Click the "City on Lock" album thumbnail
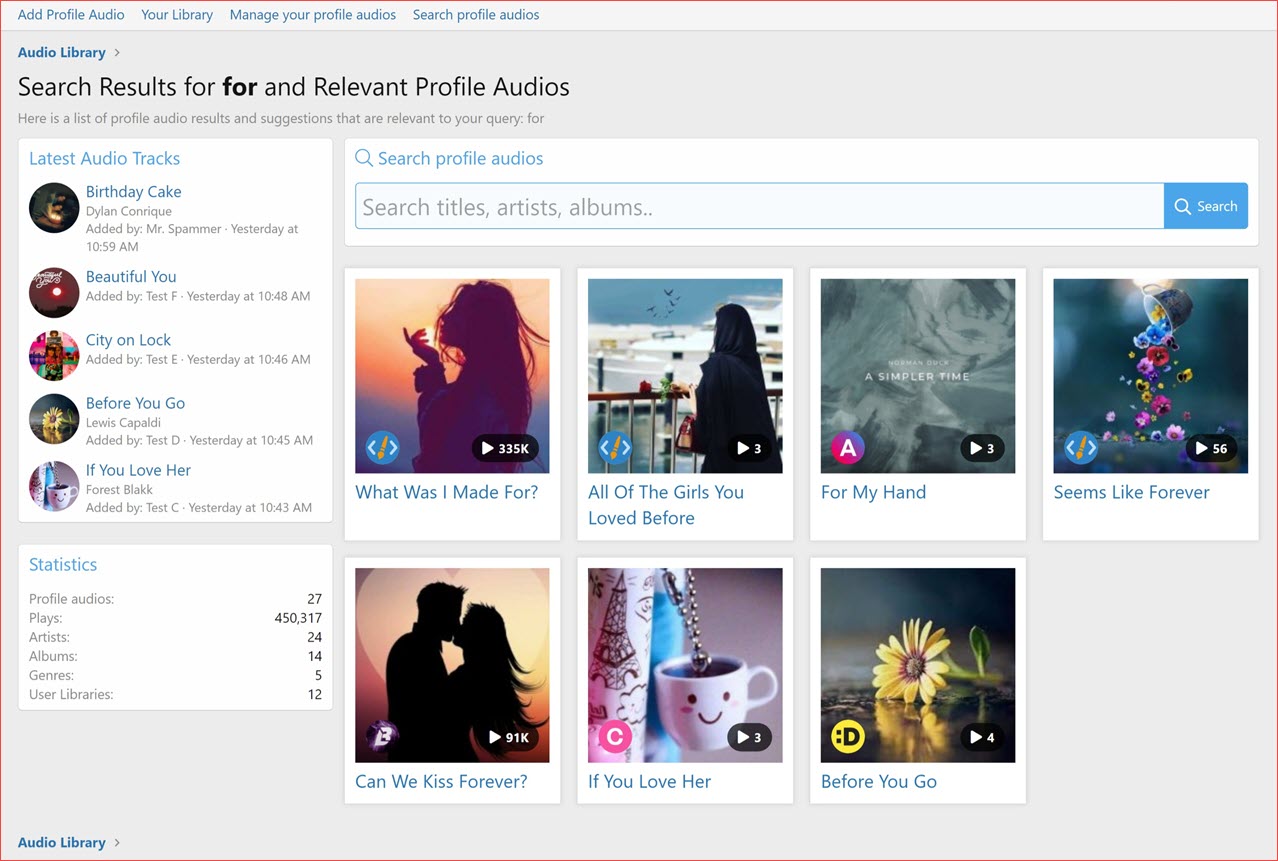Viewport: 1278px width, 861px height. point(54,355)
